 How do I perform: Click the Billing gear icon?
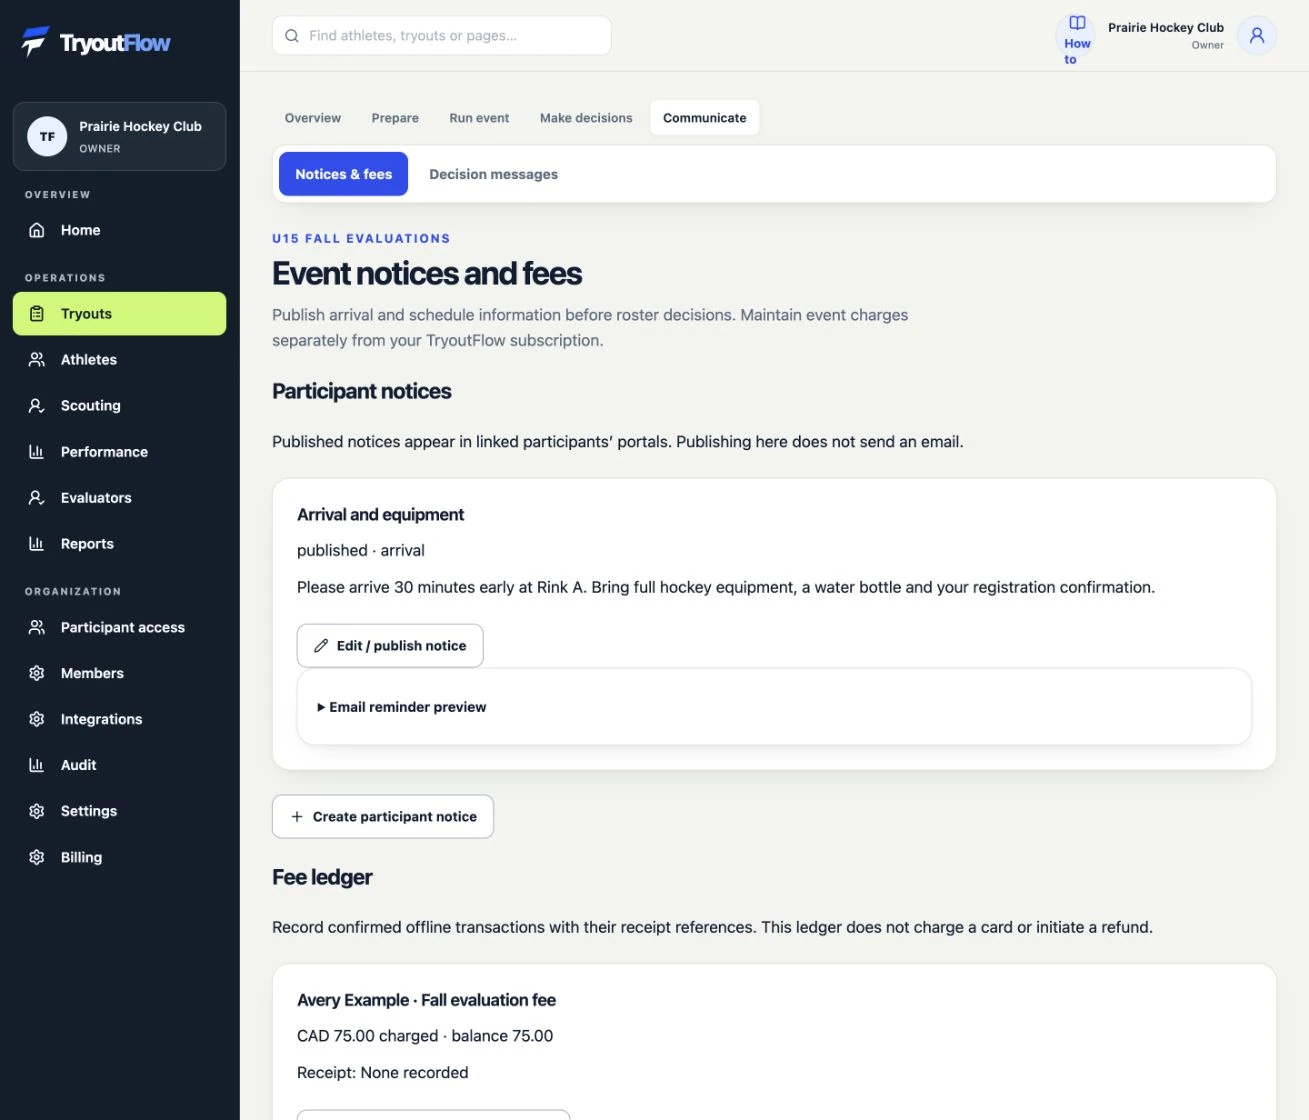(x=37, y=858)
